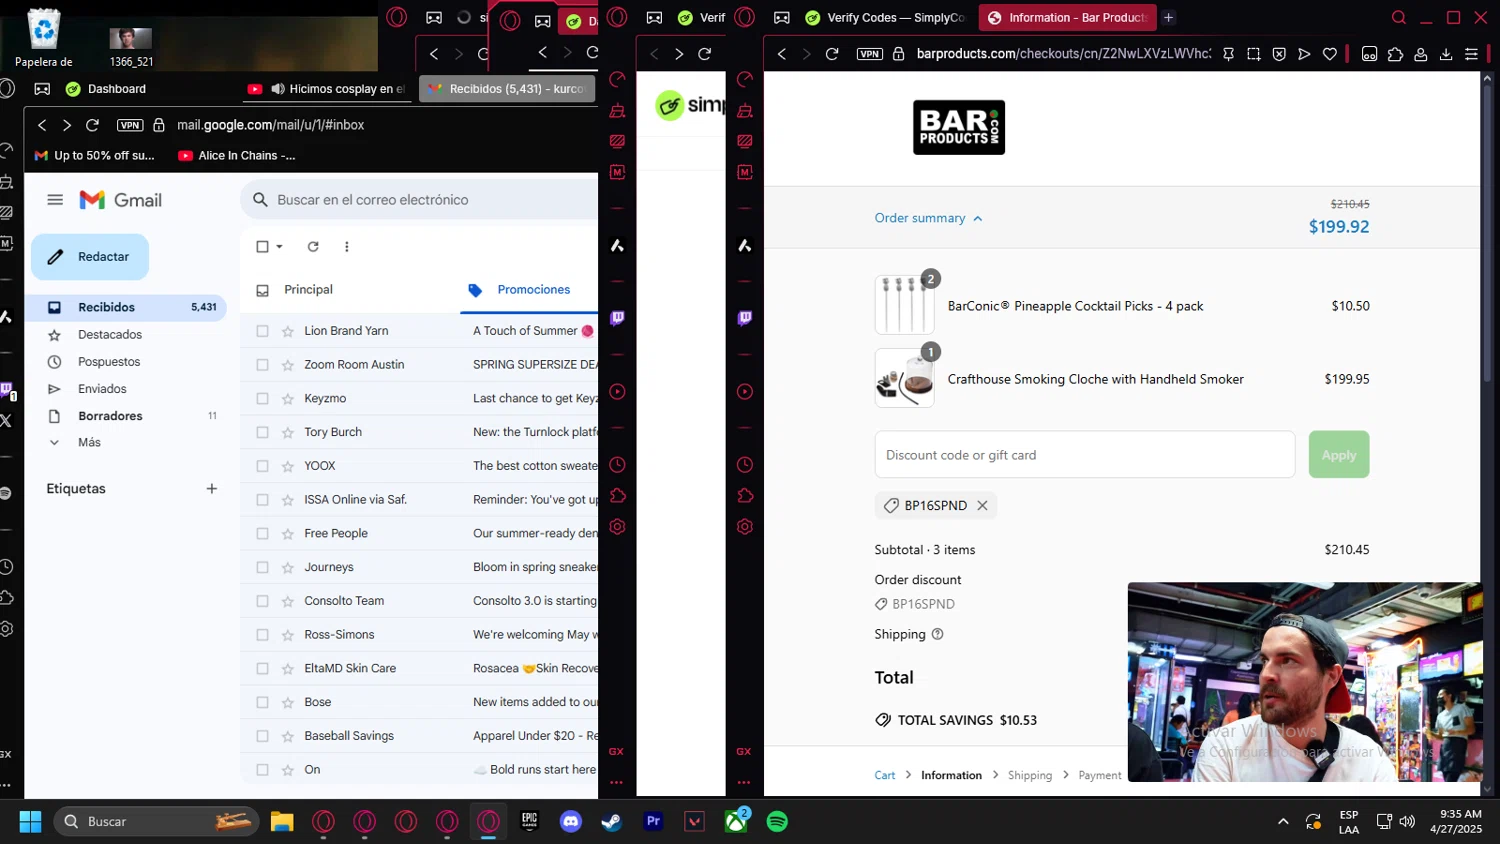Open the Easy Setup sliders icon

[1471, 54]
